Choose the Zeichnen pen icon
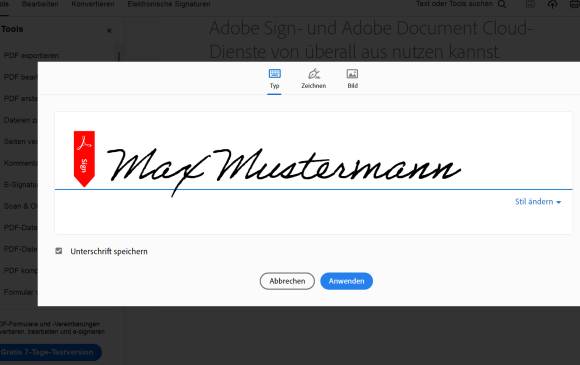The image size is (580, 365). [x=314, y=74]
